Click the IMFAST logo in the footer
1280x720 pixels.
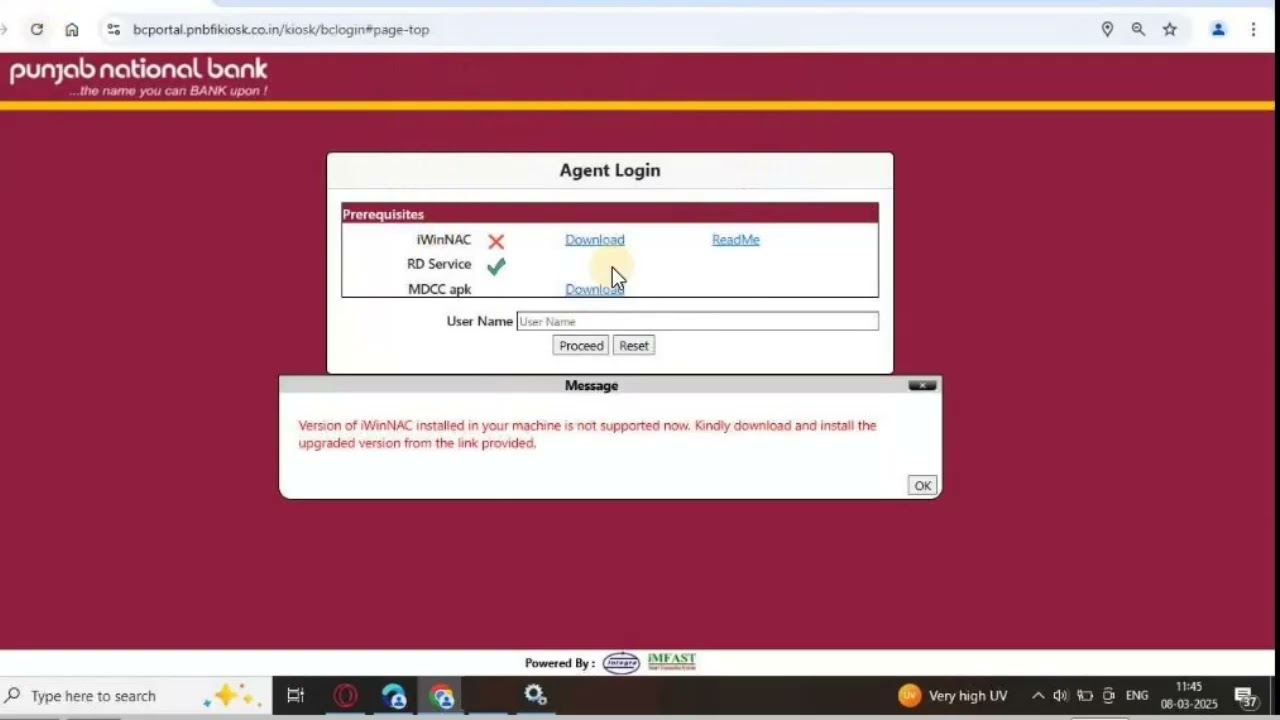(x=672, y=662)
